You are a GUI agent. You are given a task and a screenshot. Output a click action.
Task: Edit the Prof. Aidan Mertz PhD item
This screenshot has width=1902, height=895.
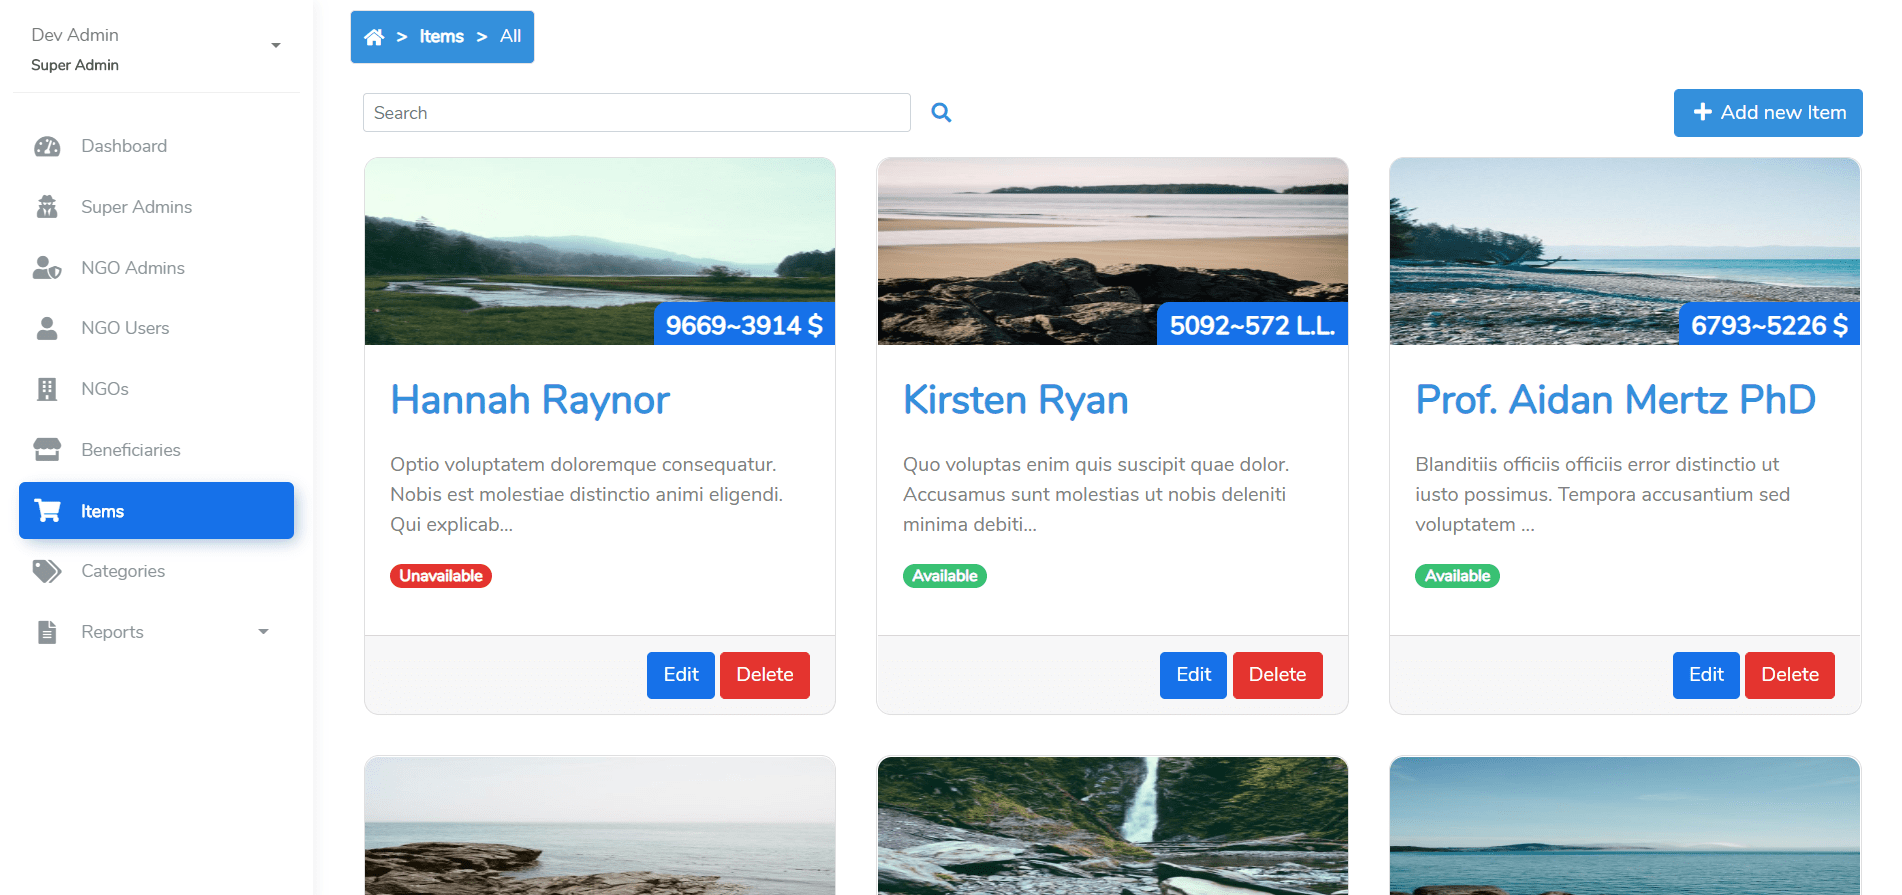pyautogui.click(x=1705, y=675)
